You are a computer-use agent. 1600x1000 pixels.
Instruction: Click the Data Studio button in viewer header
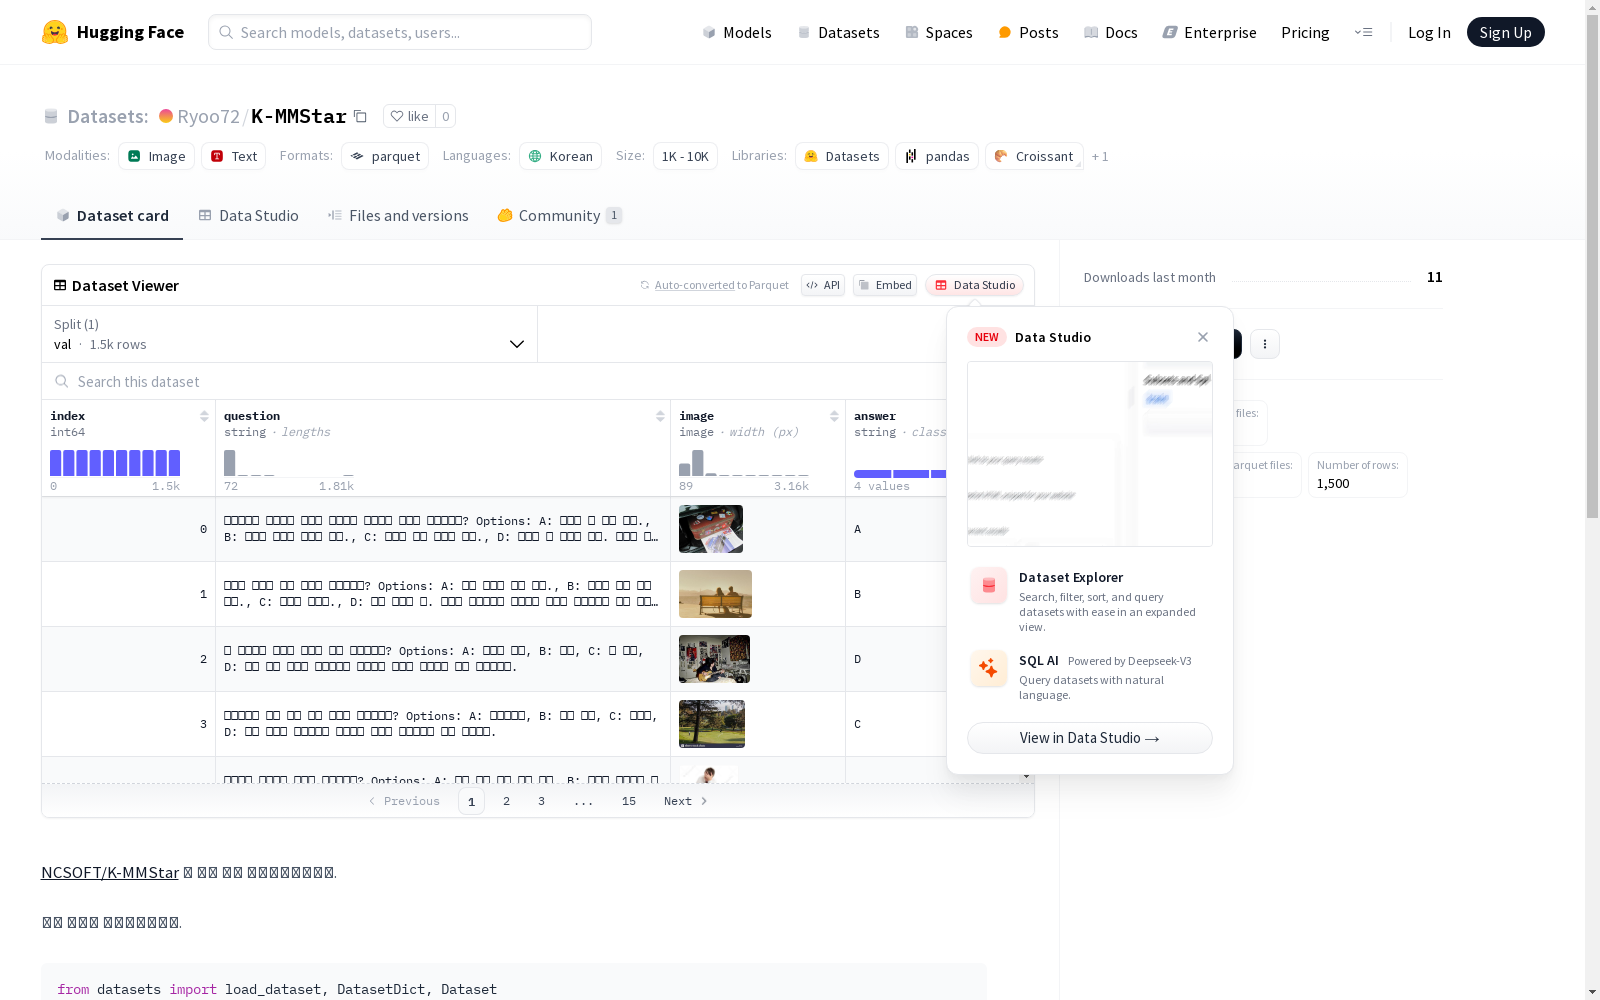(974, 285)
